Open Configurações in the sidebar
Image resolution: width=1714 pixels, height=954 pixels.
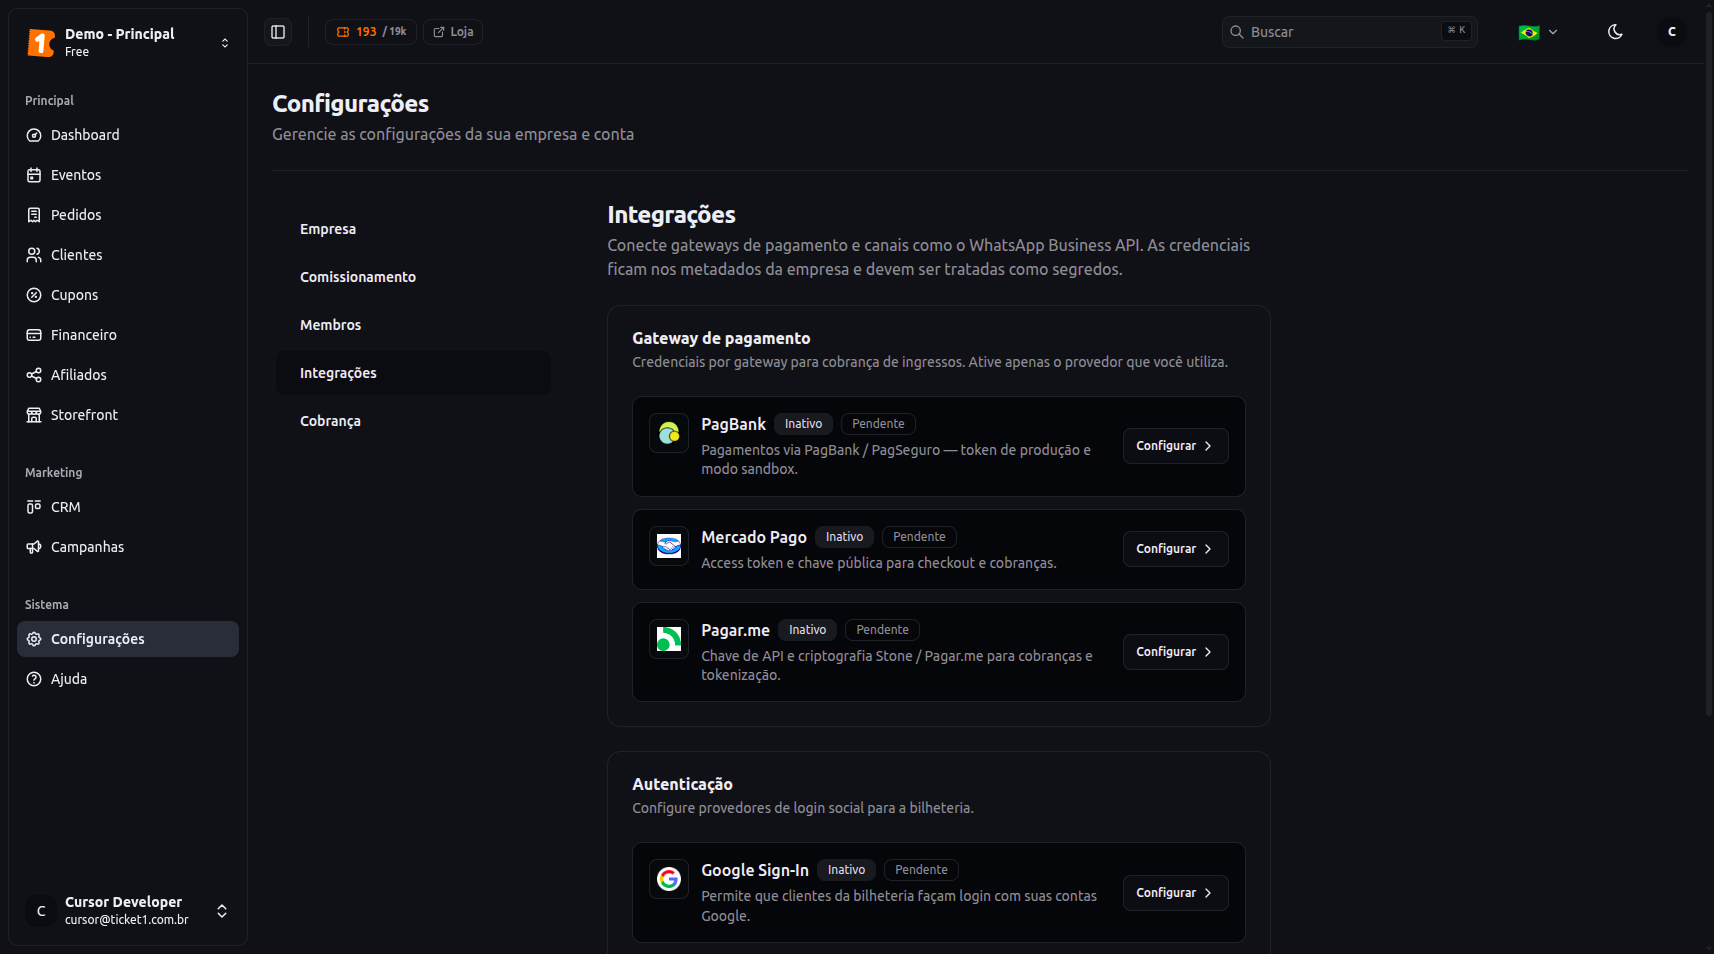pyautogui.click(x=128, y=639)
